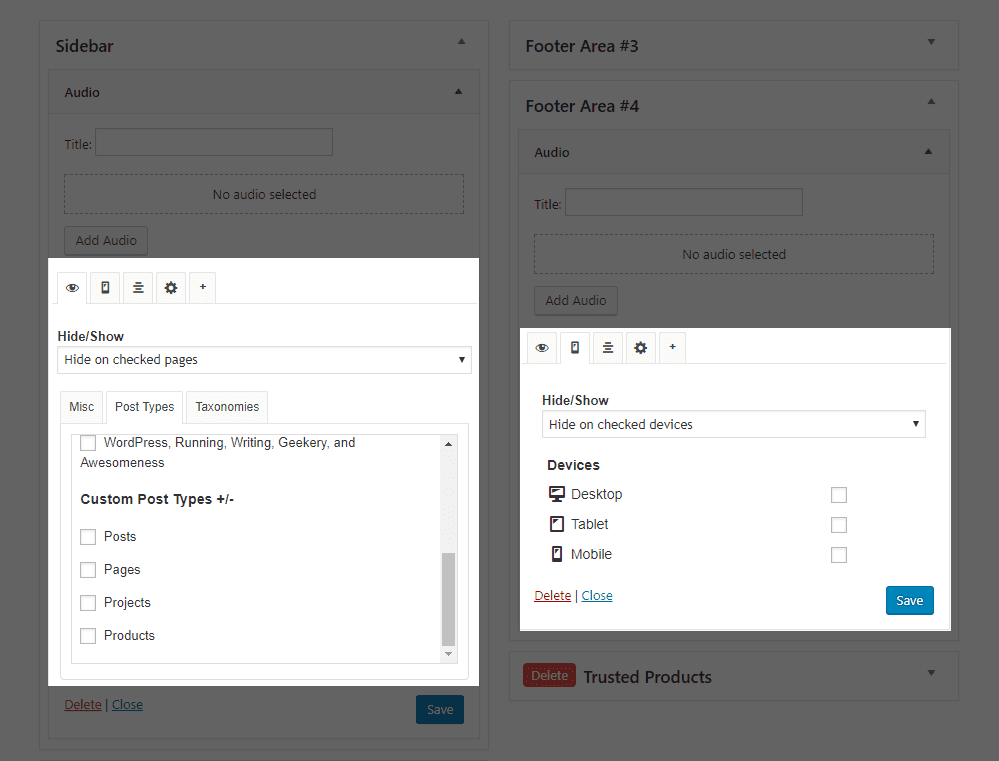Click the plus icon in Footer Area #4 toolbar
The image size is (999, 761).
coord(673,347)
